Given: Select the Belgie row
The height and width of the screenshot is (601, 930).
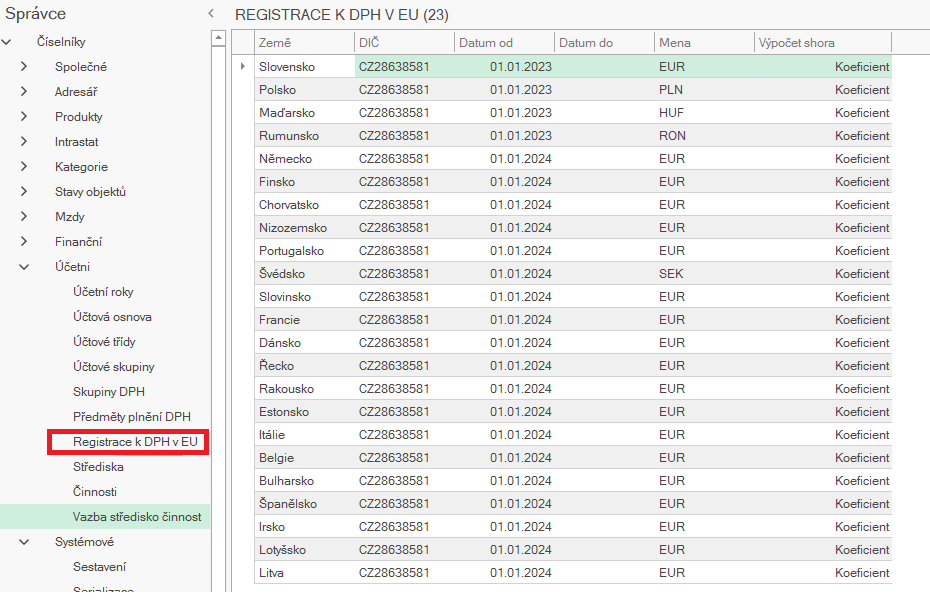Looking at the screenshot, I should 573,457.
